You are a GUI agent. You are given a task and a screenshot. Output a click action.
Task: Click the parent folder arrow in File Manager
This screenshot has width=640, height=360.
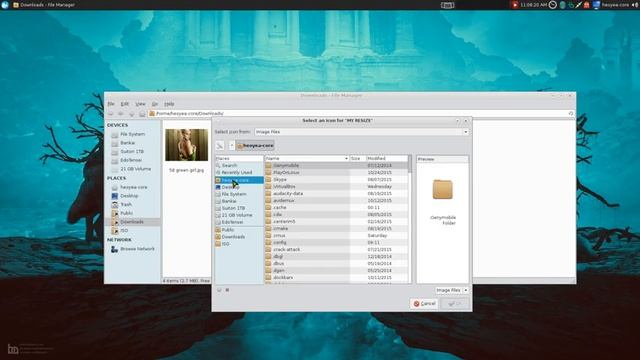point(131,113)
